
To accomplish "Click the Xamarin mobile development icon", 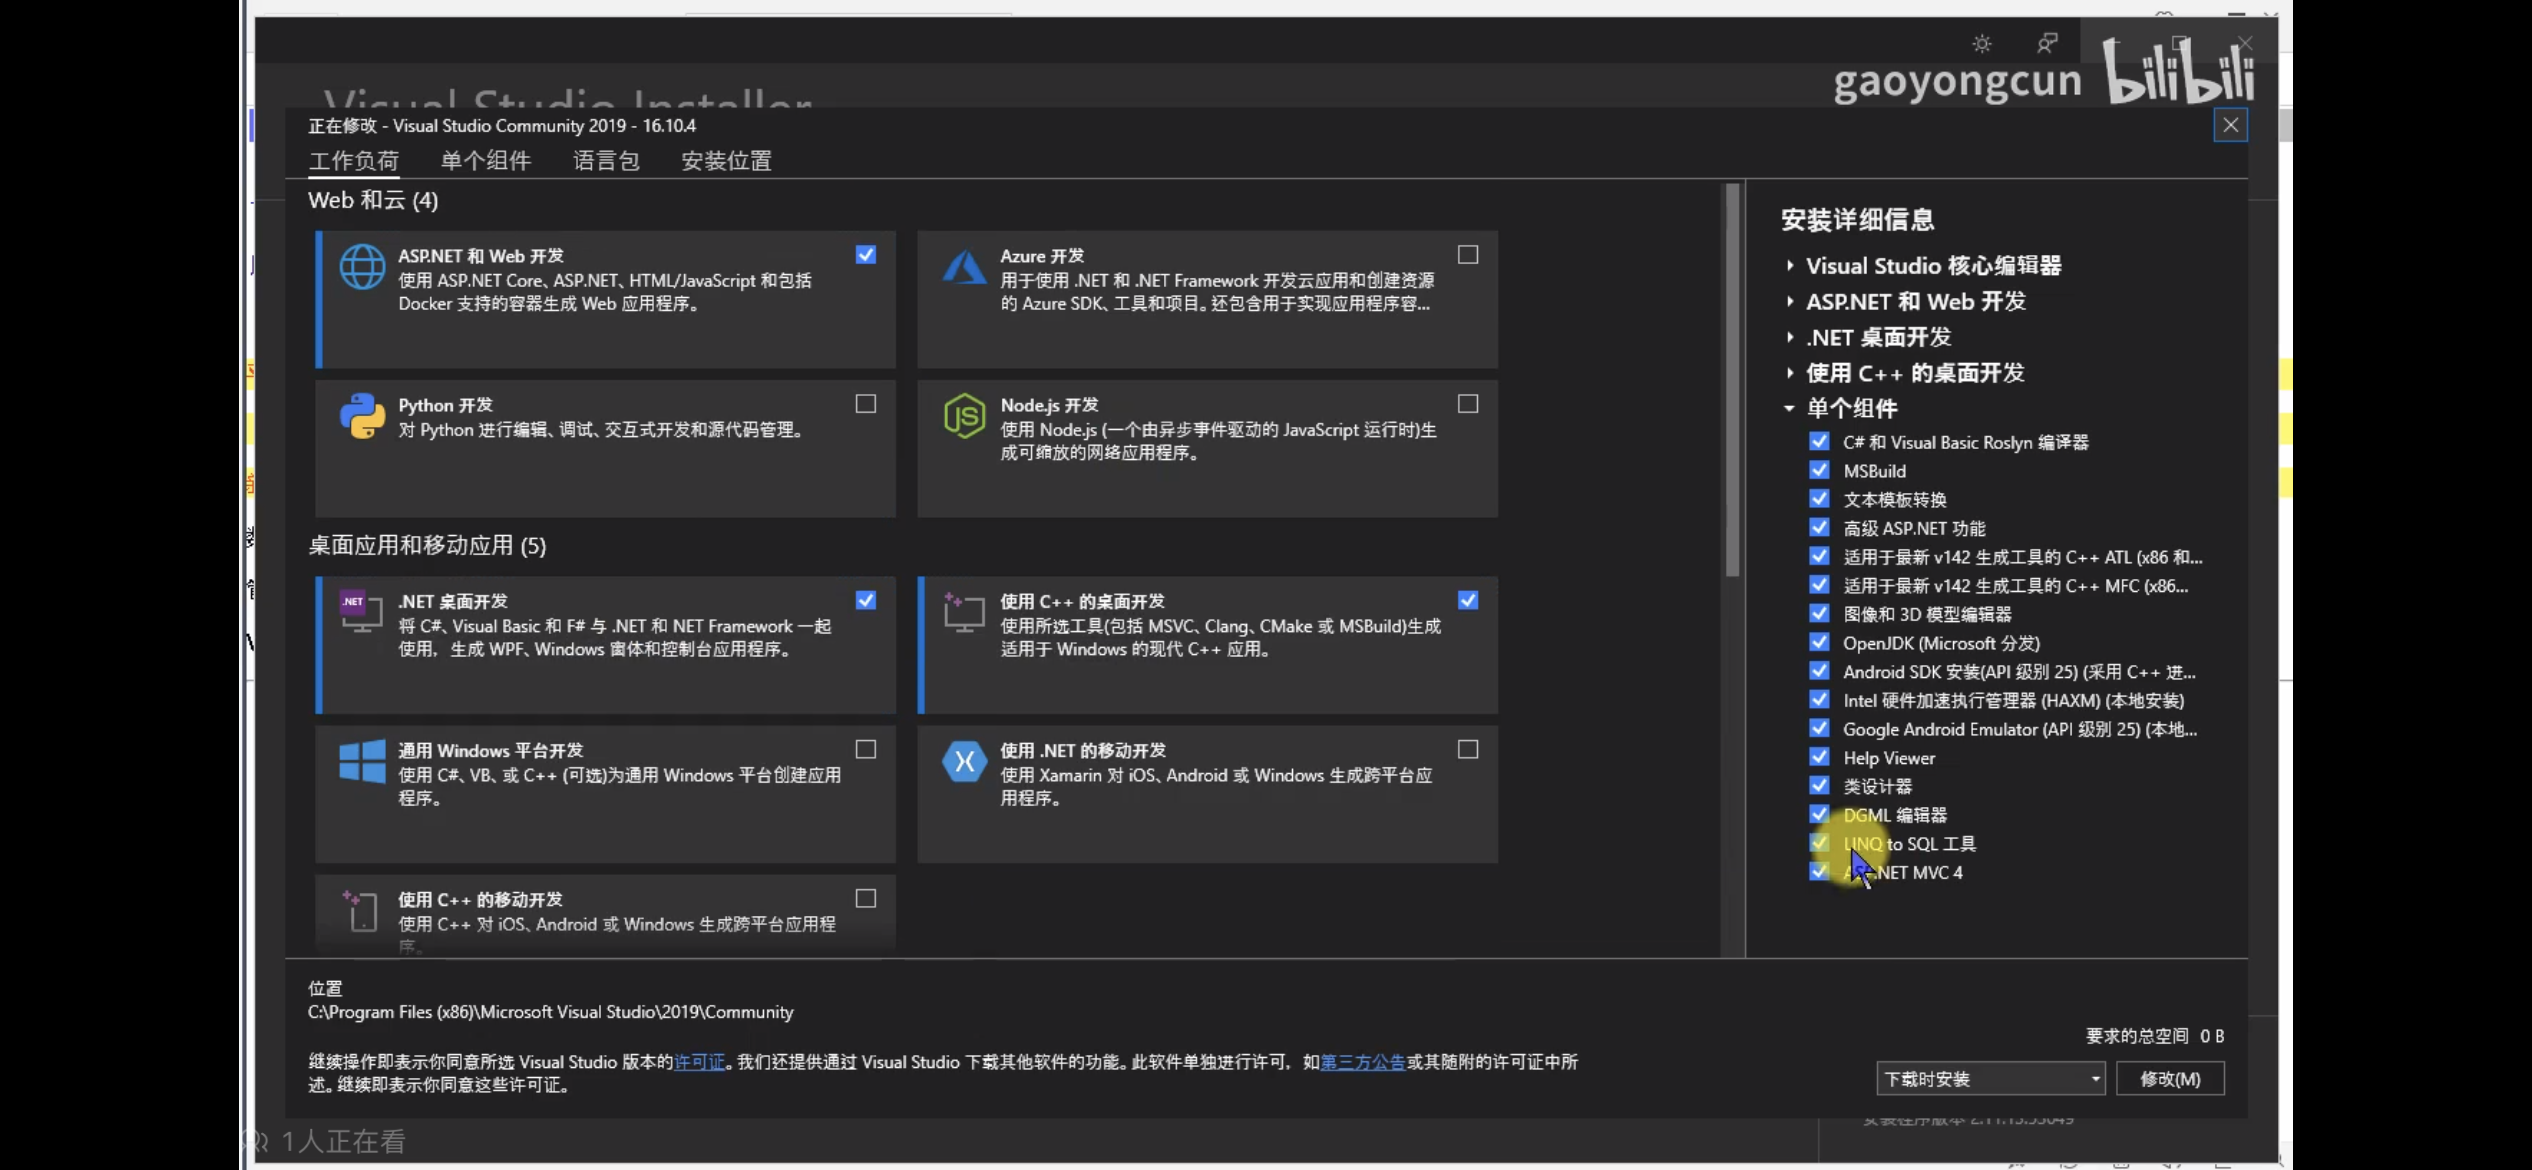I will 964,761.
